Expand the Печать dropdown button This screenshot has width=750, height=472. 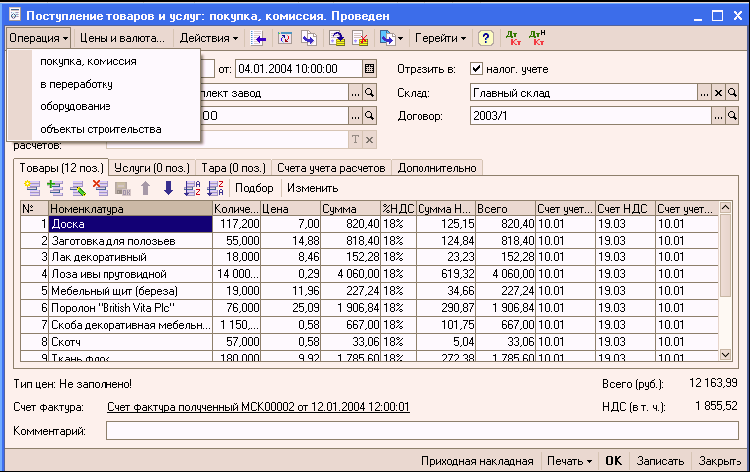click(x=569, y=461)
